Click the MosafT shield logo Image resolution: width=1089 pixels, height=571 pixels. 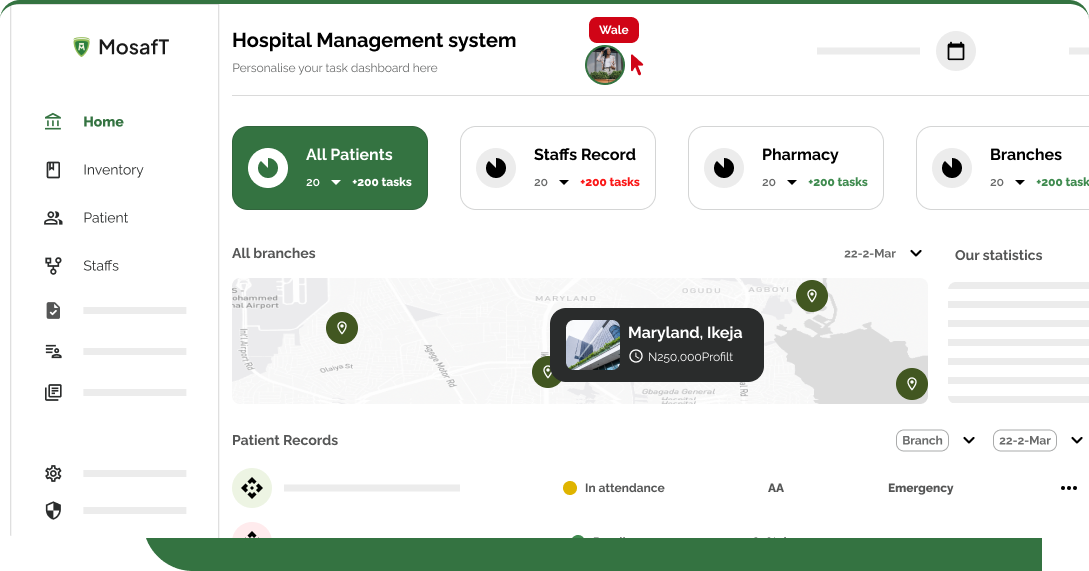(x=82, y=47)
